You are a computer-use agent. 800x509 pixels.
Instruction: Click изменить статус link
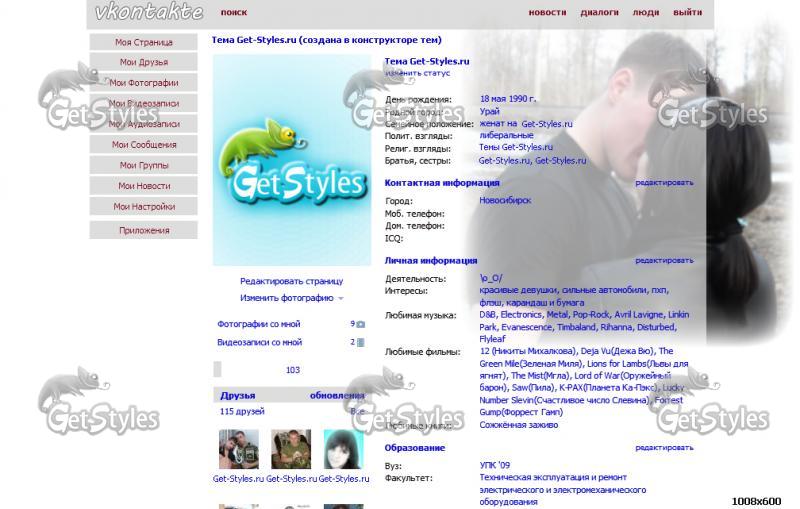tap(418, 73)
